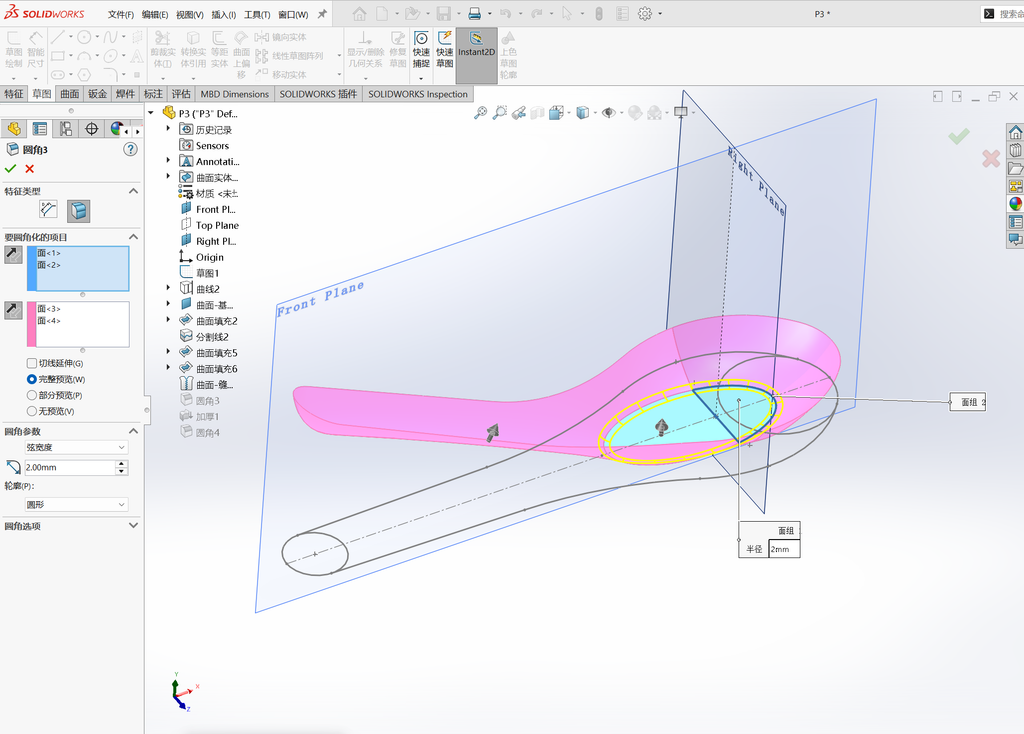Select the manual fillet feature type icon

coord(48,210)
